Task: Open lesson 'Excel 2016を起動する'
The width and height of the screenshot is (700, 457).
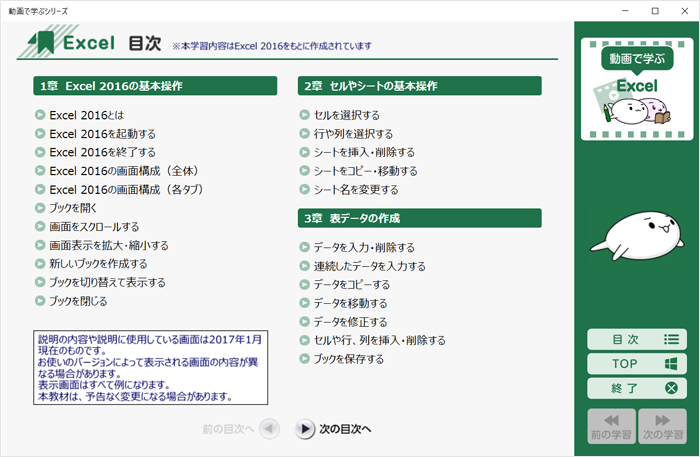Action: tap(96, 134)
